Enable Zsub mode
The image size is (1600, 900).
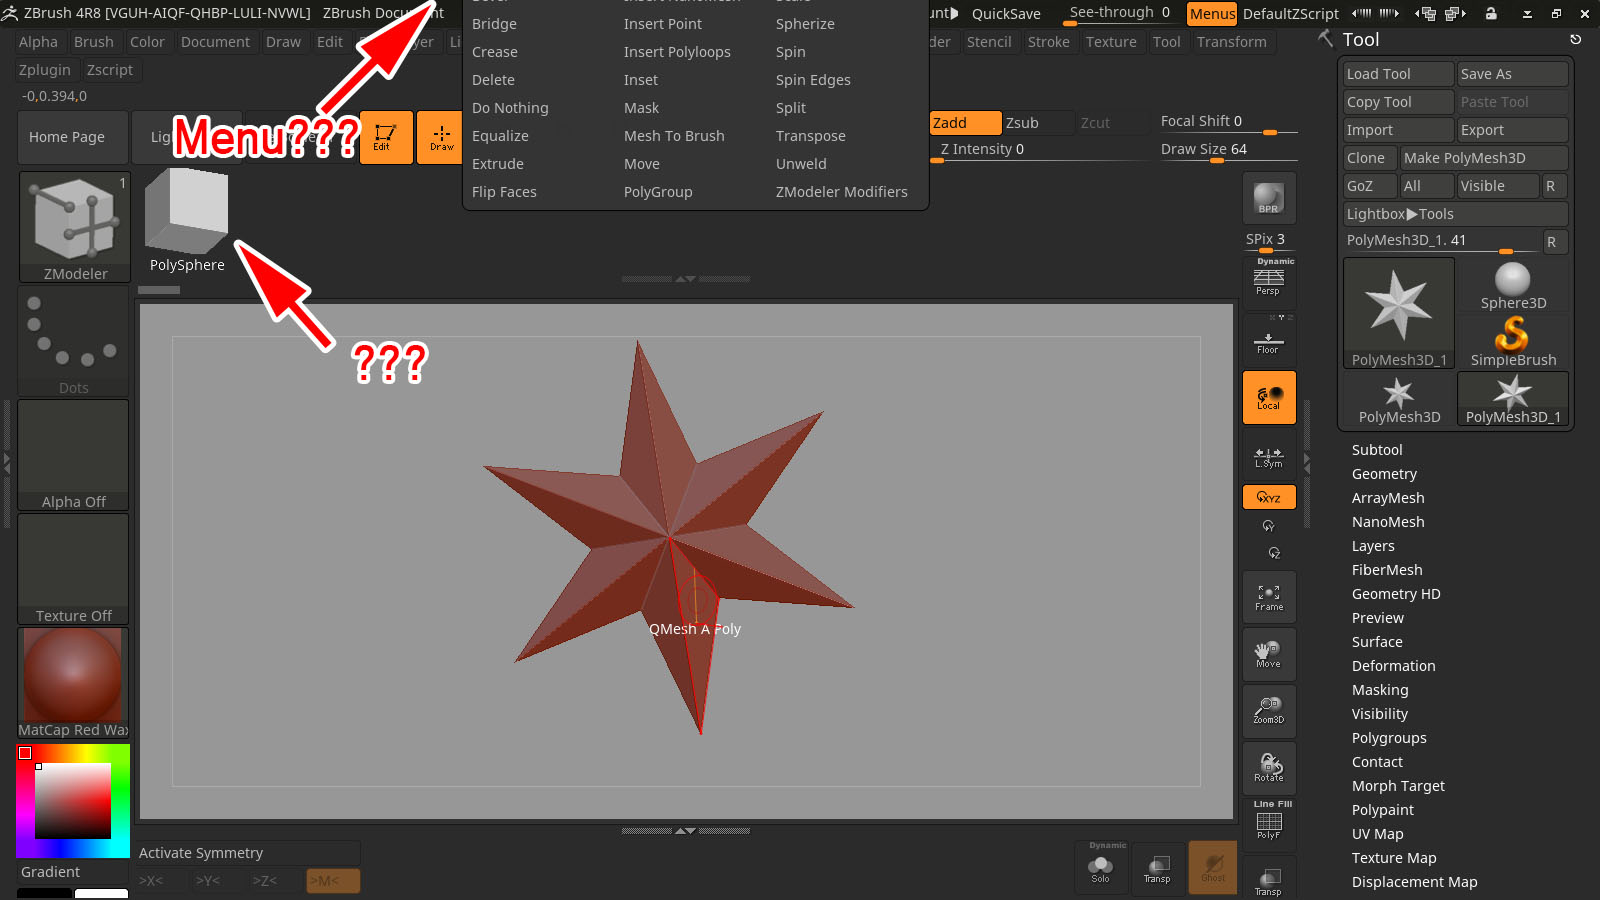pyautogui.click(x=1038, y=123)
